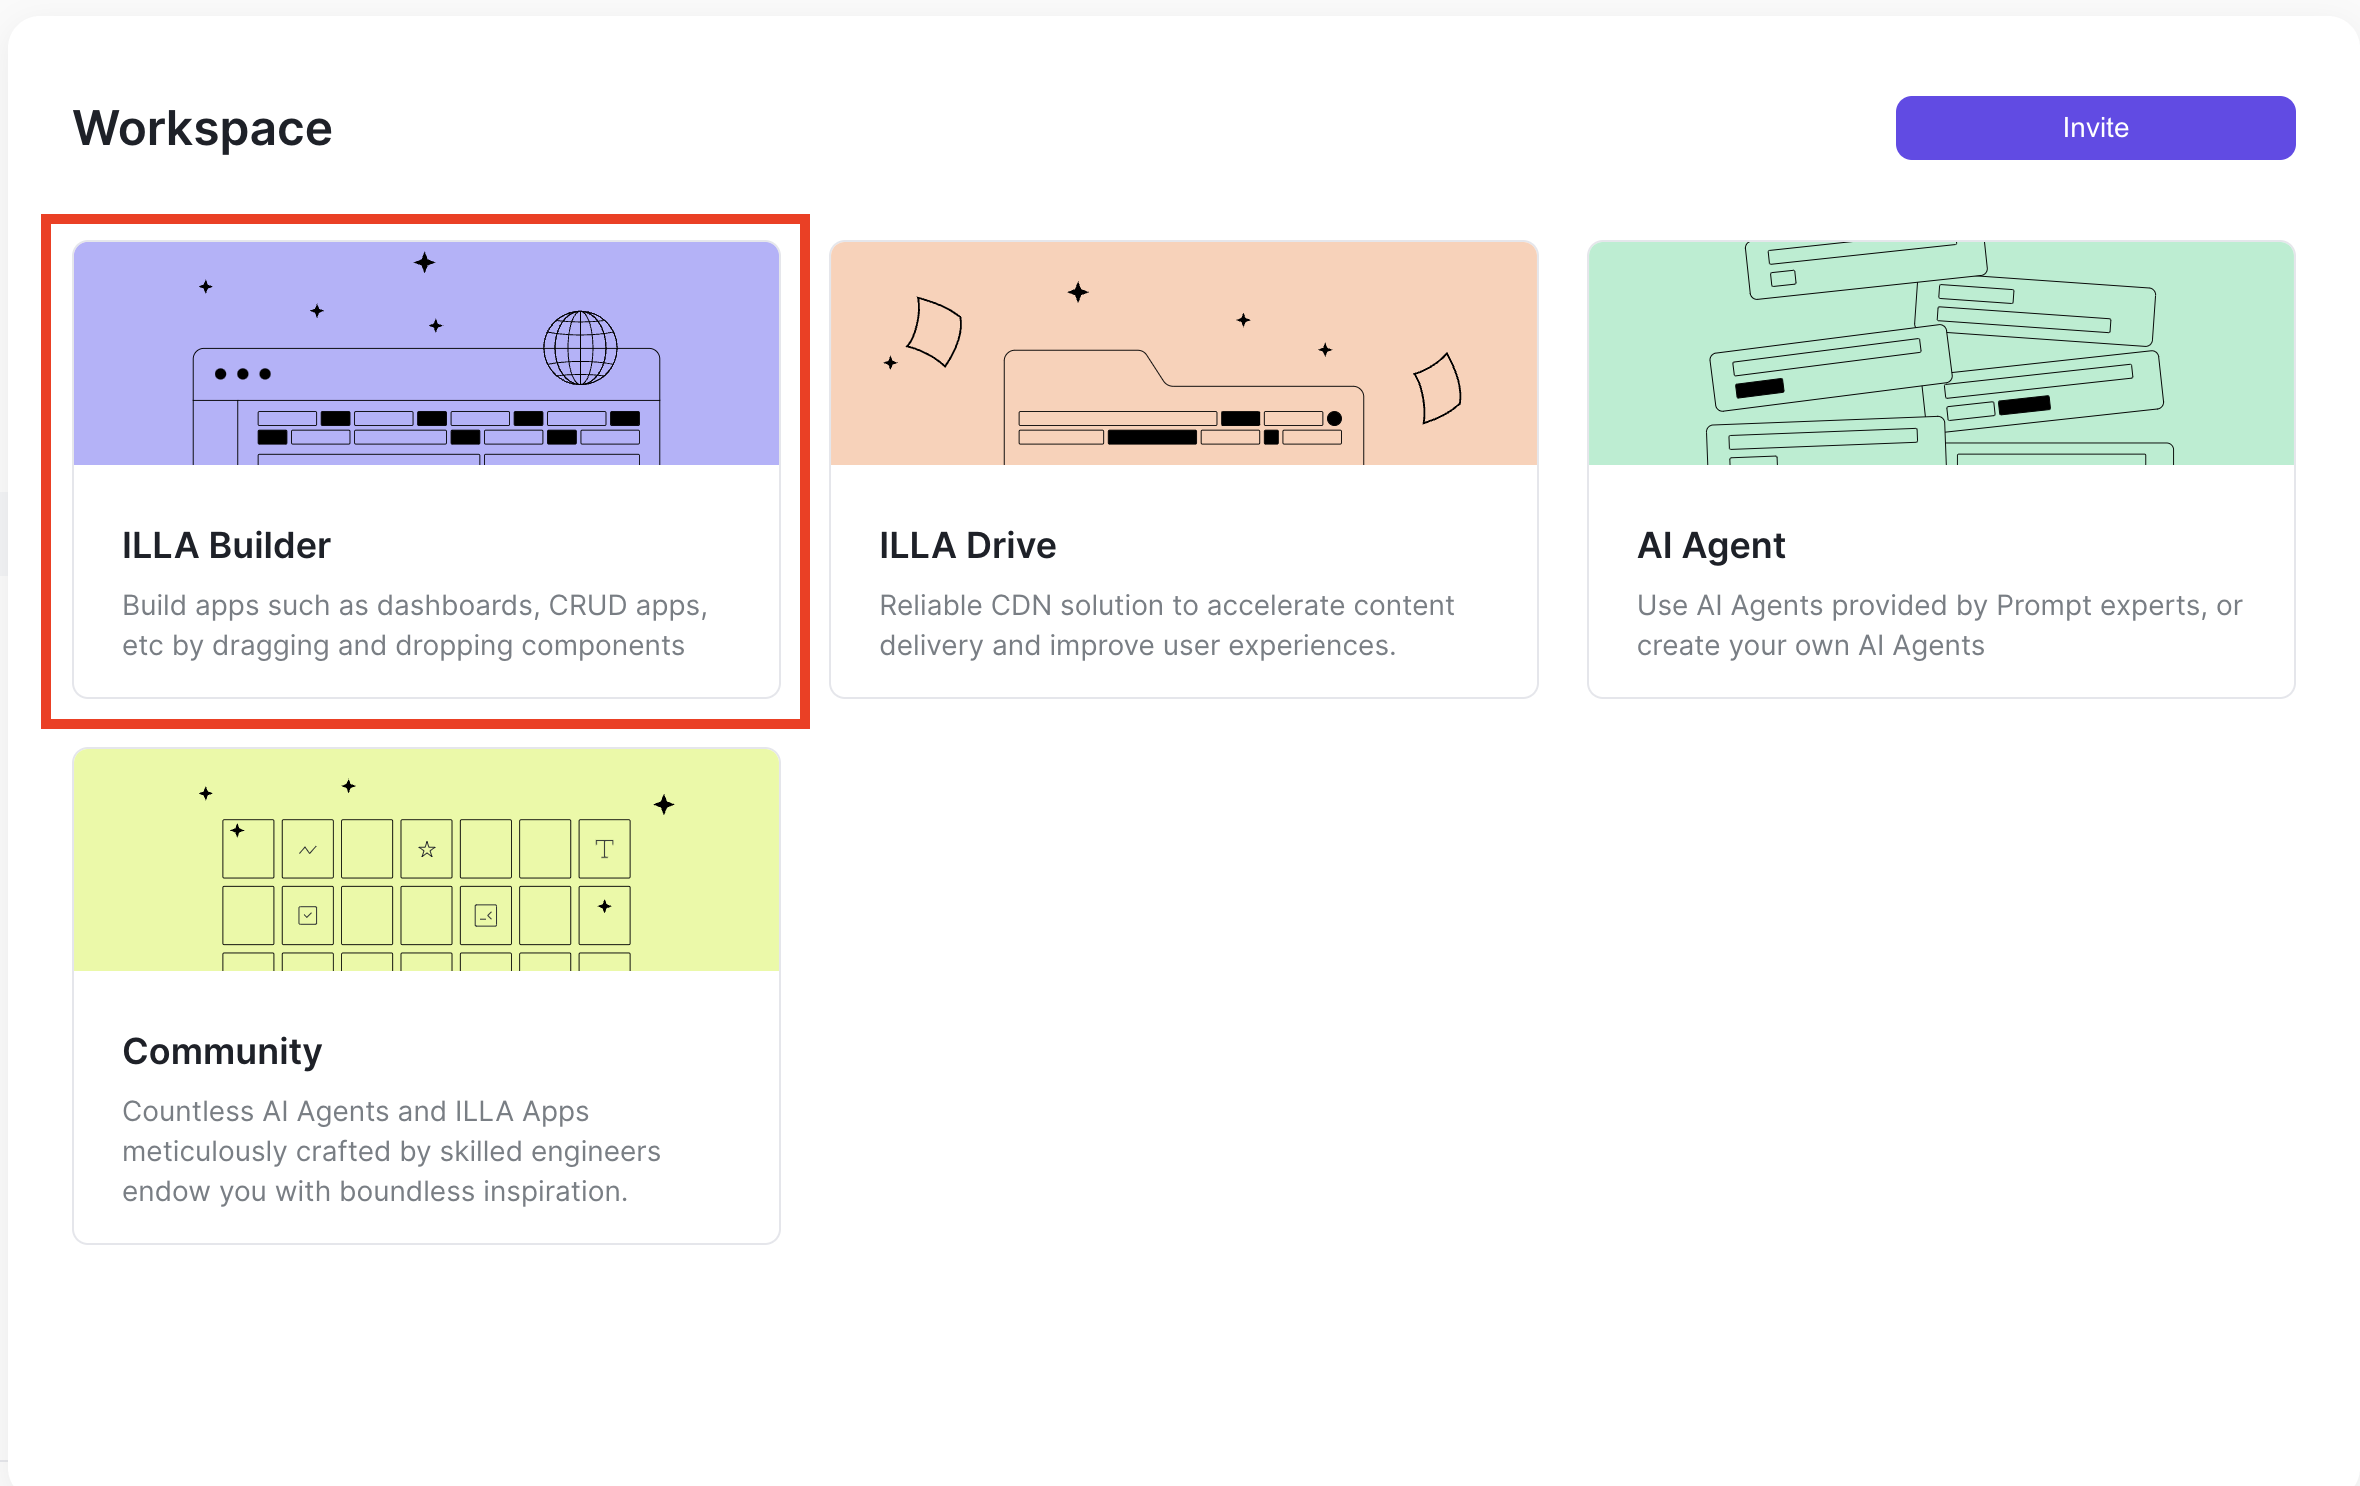Click the AI Agent green illustration banner

coord(1940,353)
